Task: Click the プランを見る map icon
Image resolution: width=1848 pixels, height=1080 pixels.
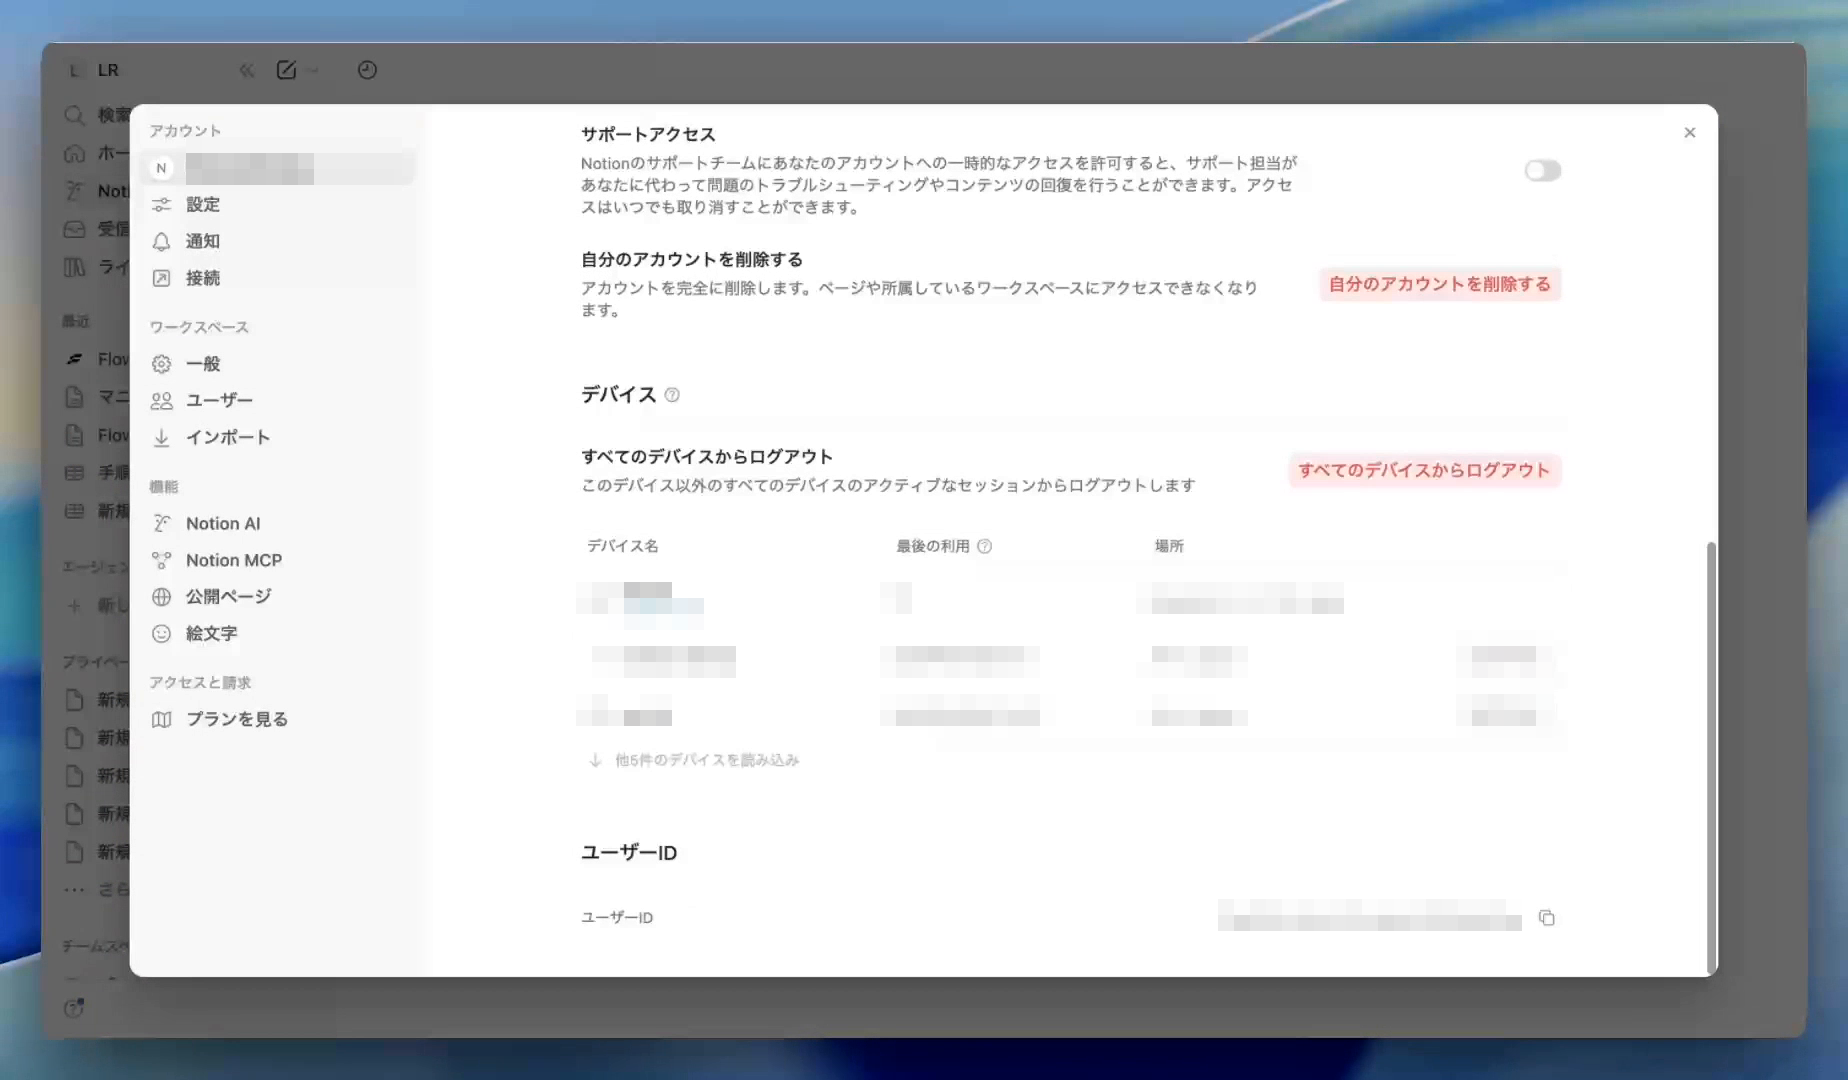Action: point(161,719)
